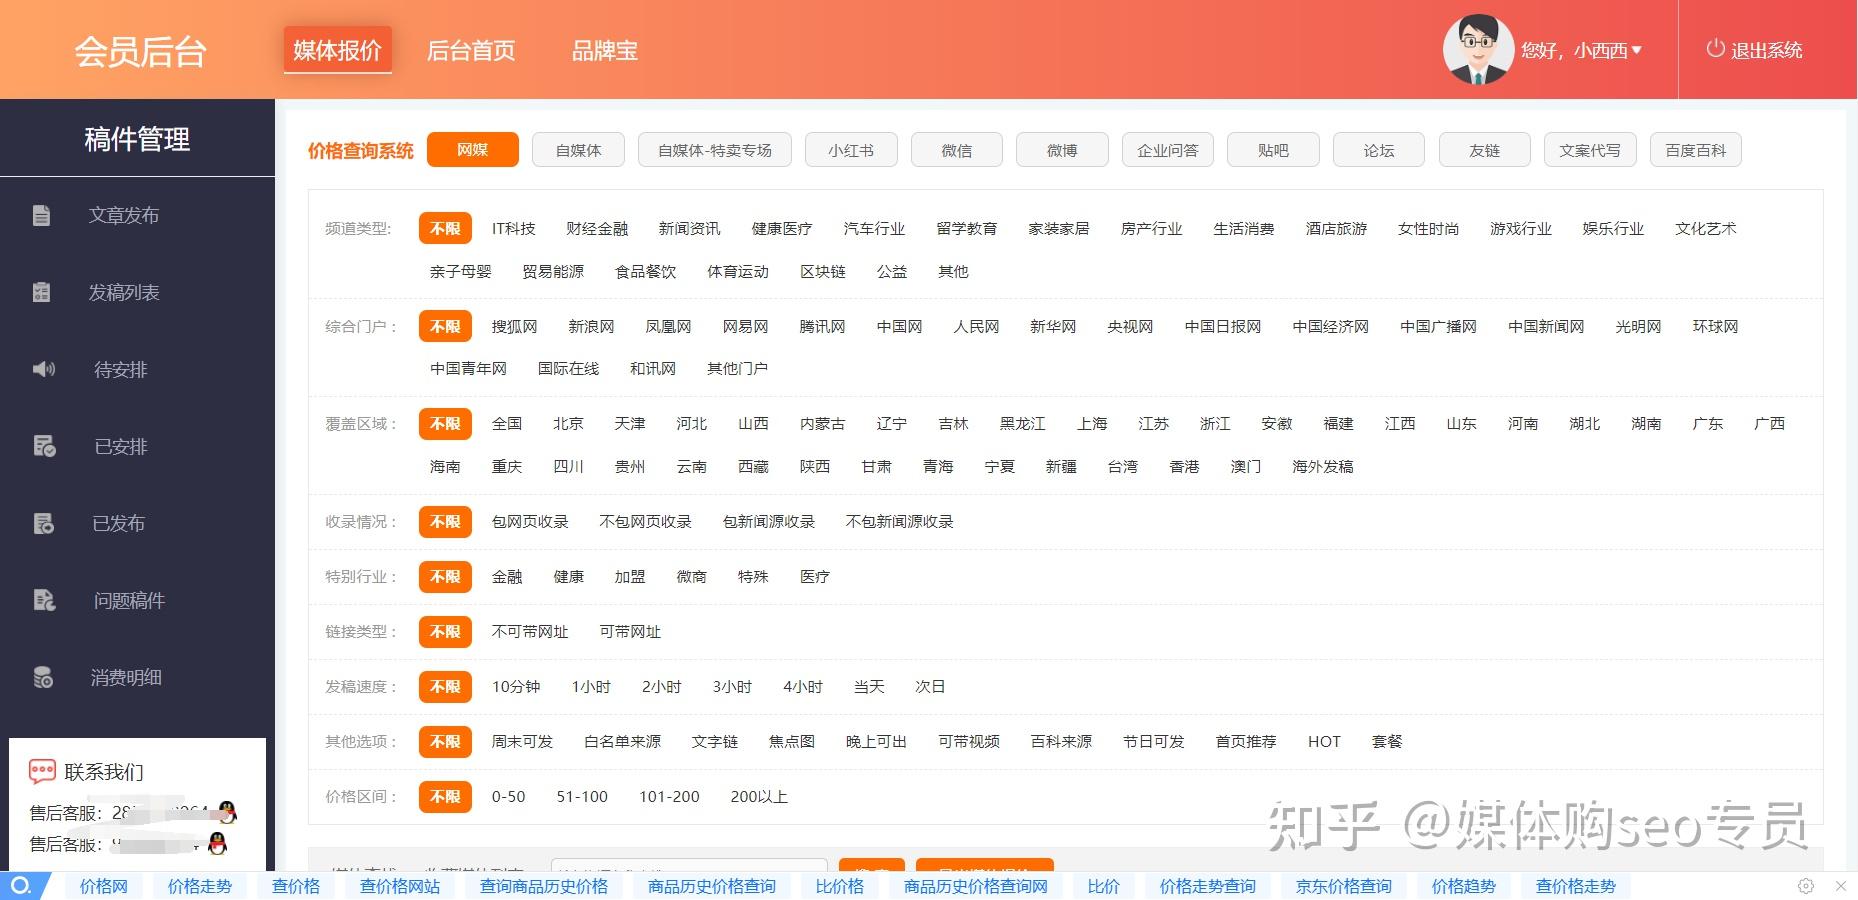The image size is (1858, 900).
Task: Click 京东价格查询 suggestion link
Action: pyautogui.click(x=1344, y=886)
